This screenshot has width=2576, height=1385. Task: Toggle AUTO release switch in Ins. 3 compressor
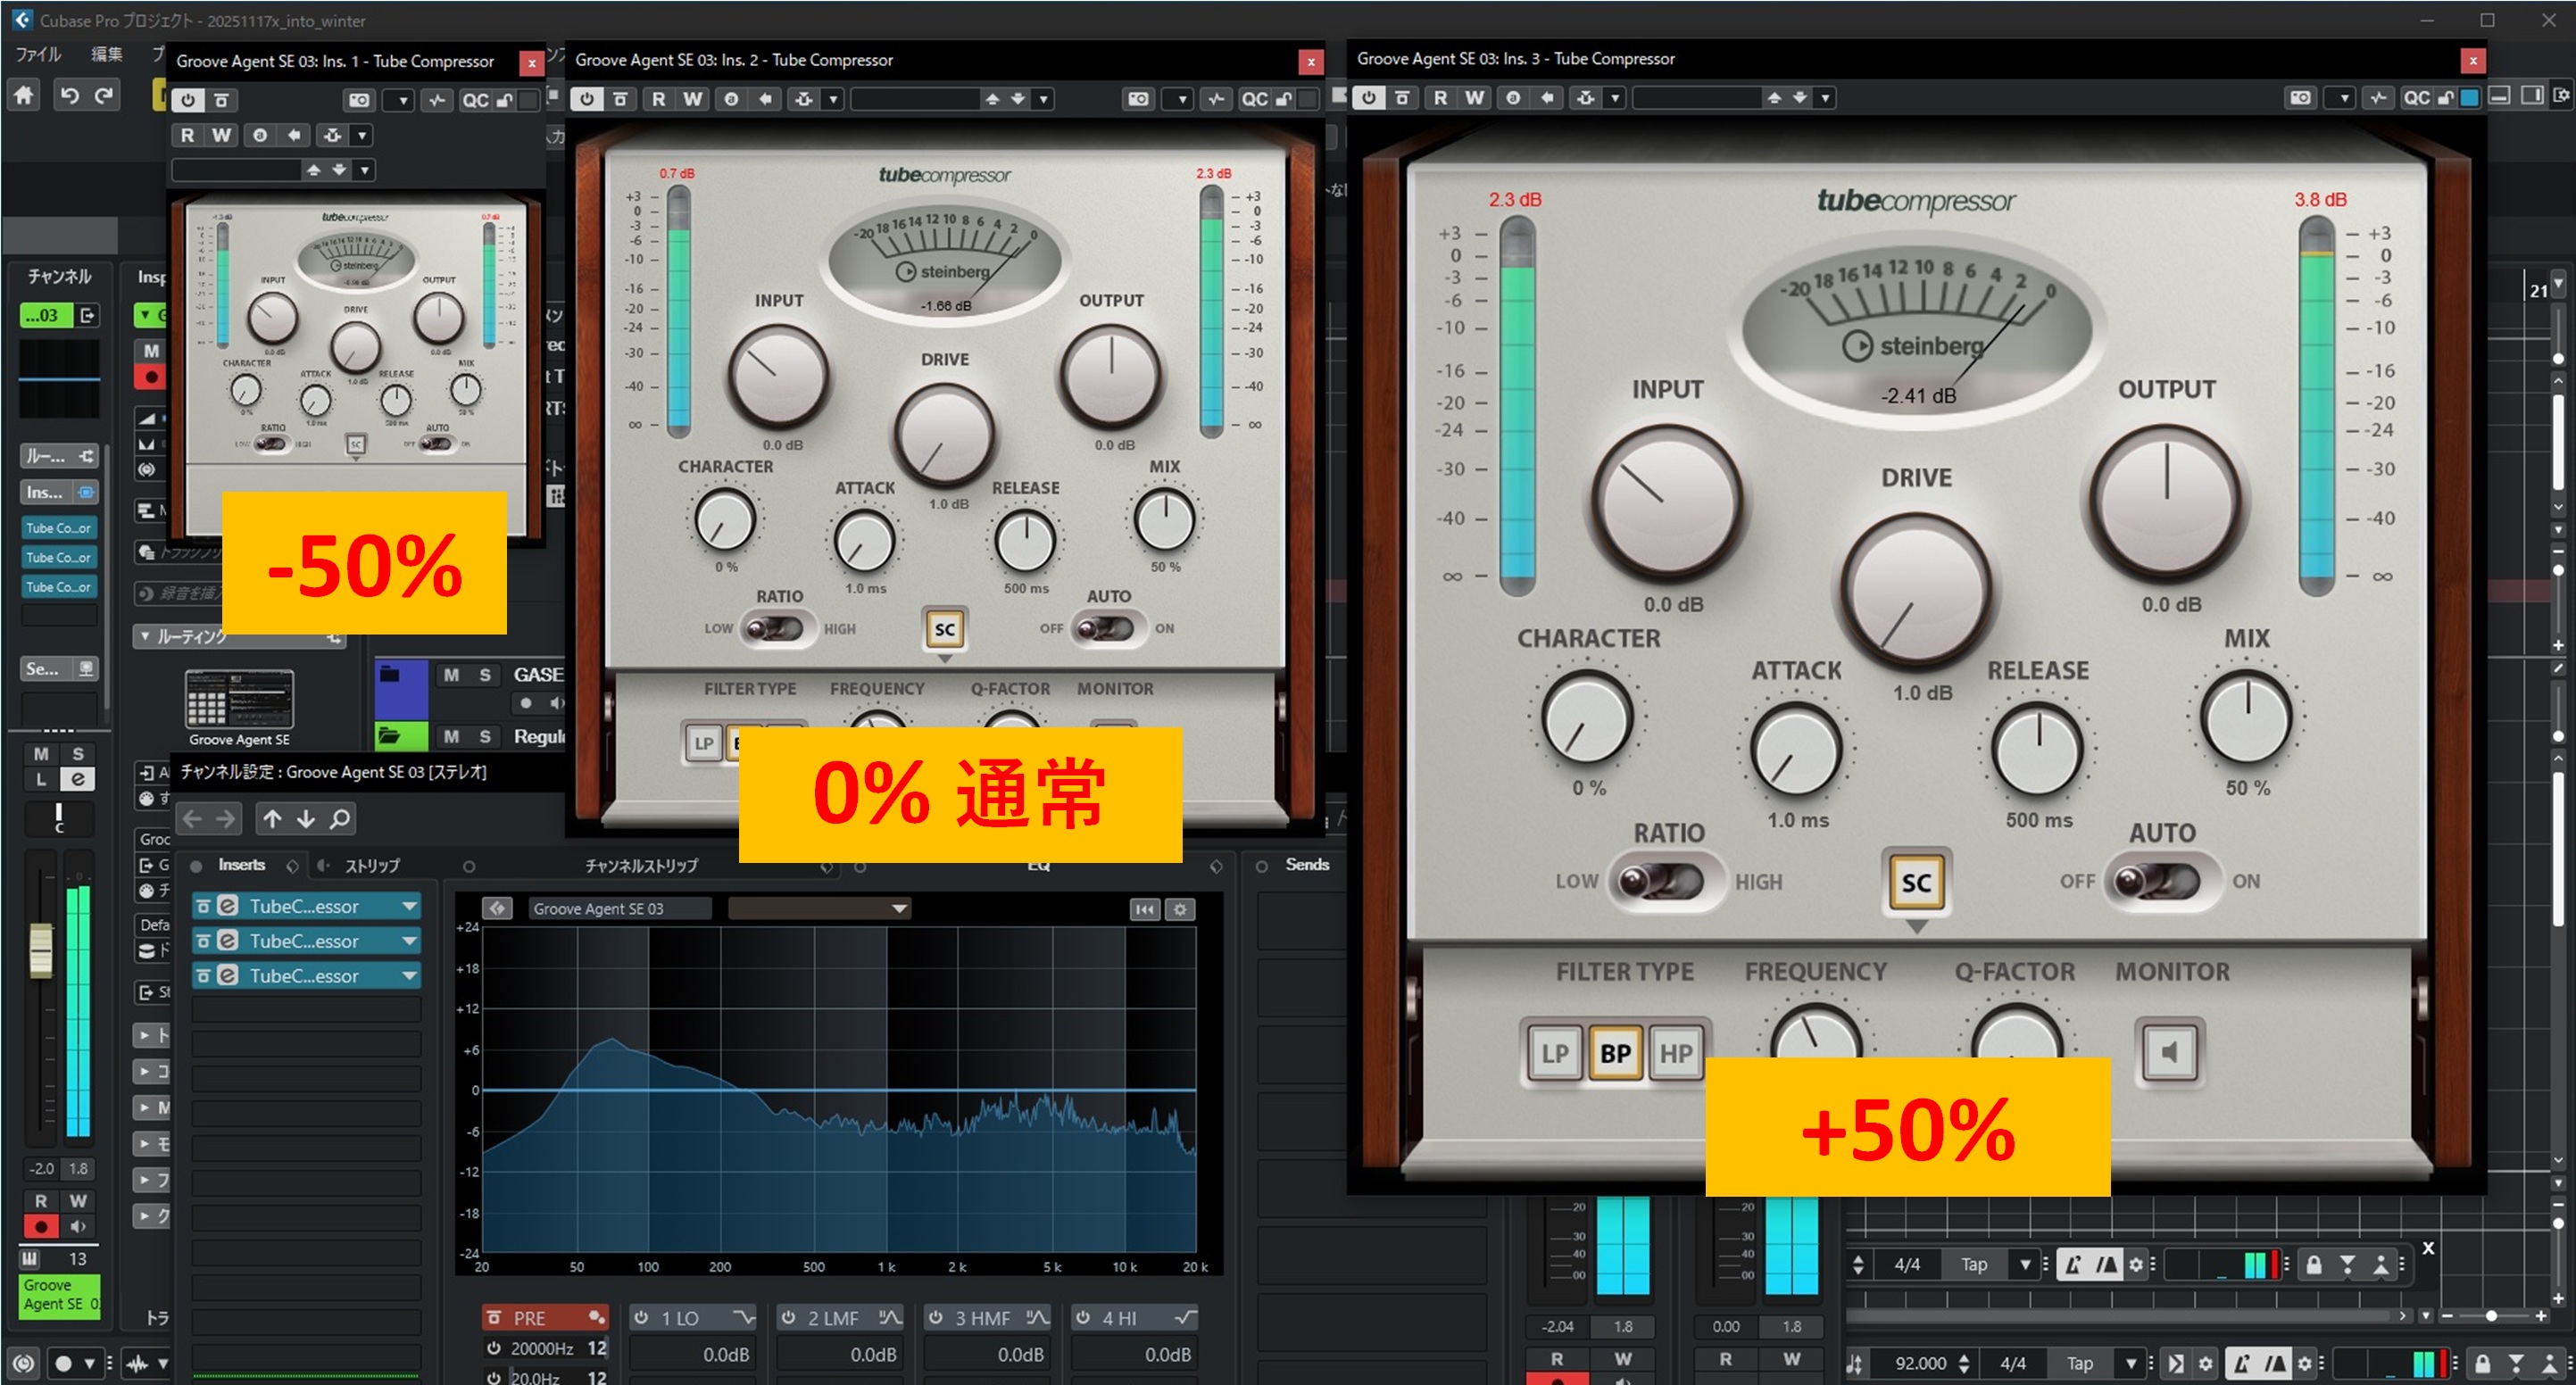click(x=2160, y=881)
